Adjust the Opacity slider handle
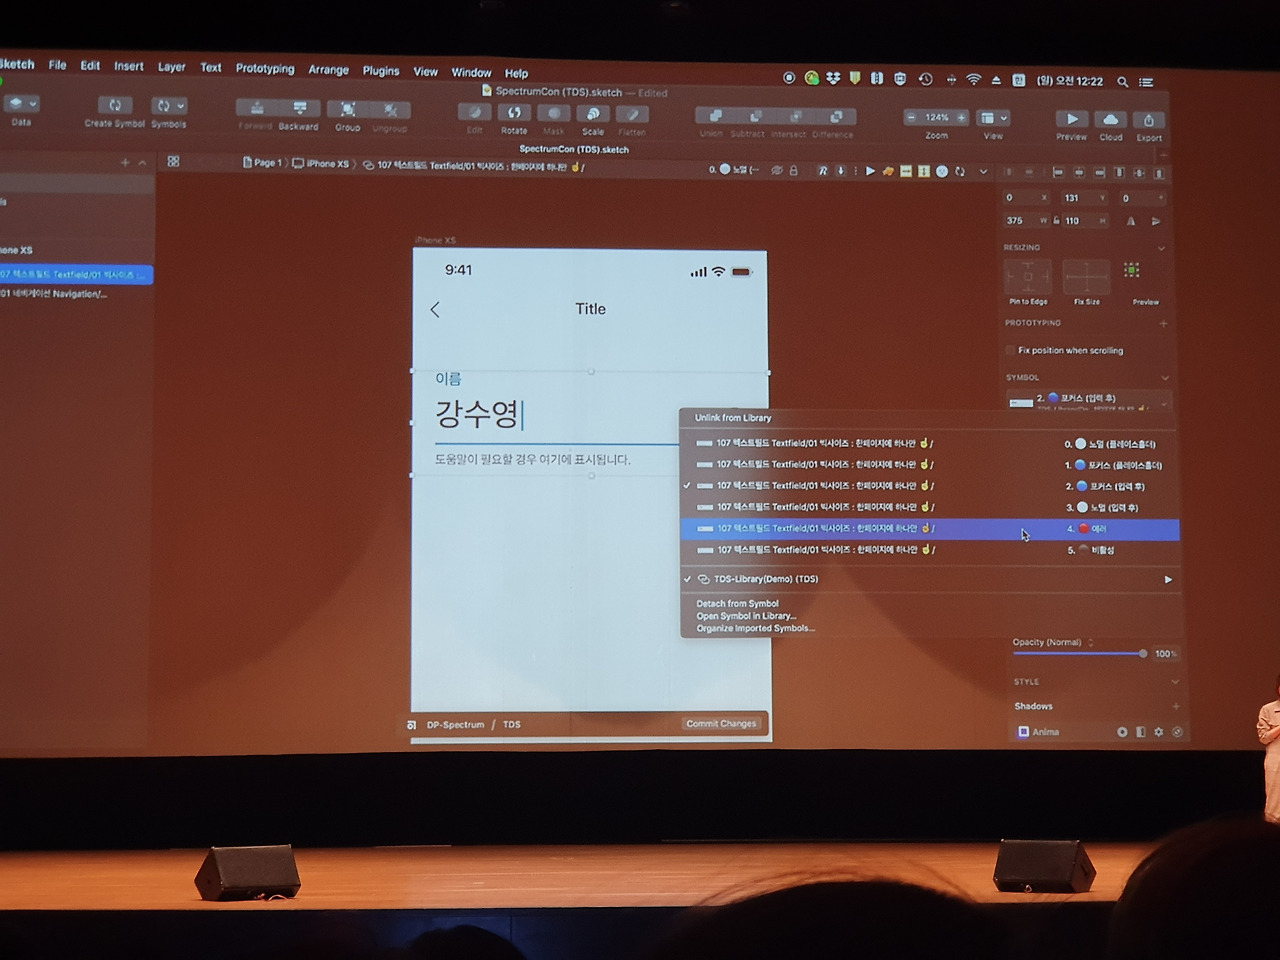Image resolution: width=1280 pixels, height=960 pixels. (x=1142, y=654)
